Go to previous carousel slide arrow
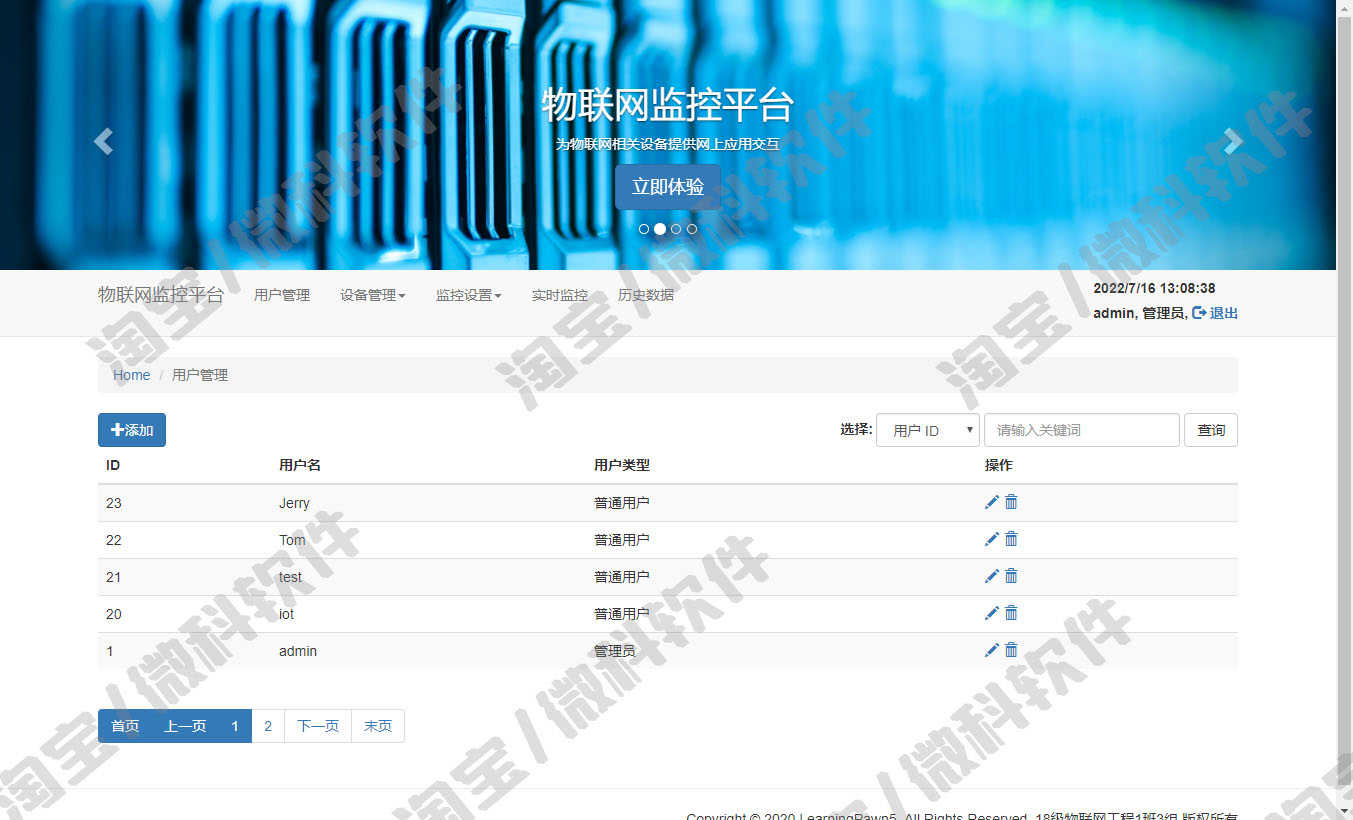The height and width of the screenshot is (820, 1353). 103,142
